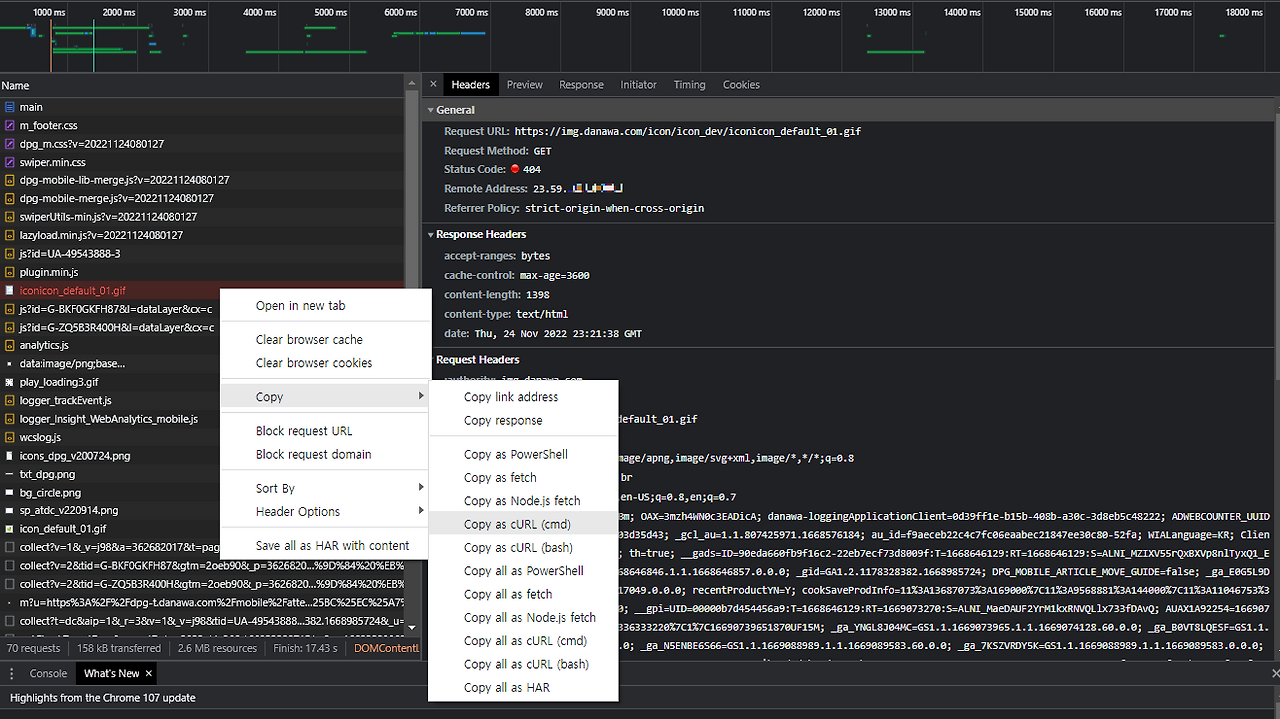Viewport: 1280px width, 719px height.
Task: Click the m_footer.css stylesheet icon
Action: [x=9, y=125]
